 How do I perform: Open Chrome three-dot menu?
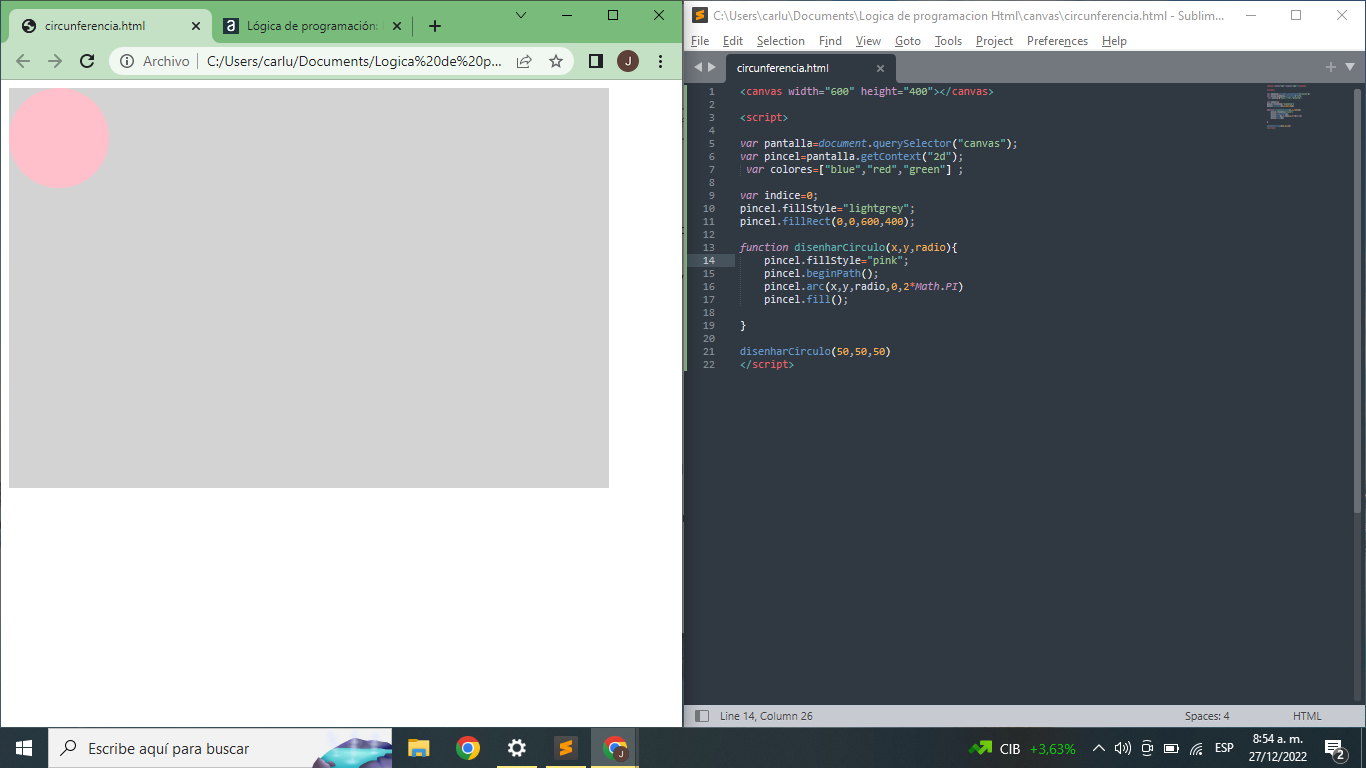coord(660,61)
